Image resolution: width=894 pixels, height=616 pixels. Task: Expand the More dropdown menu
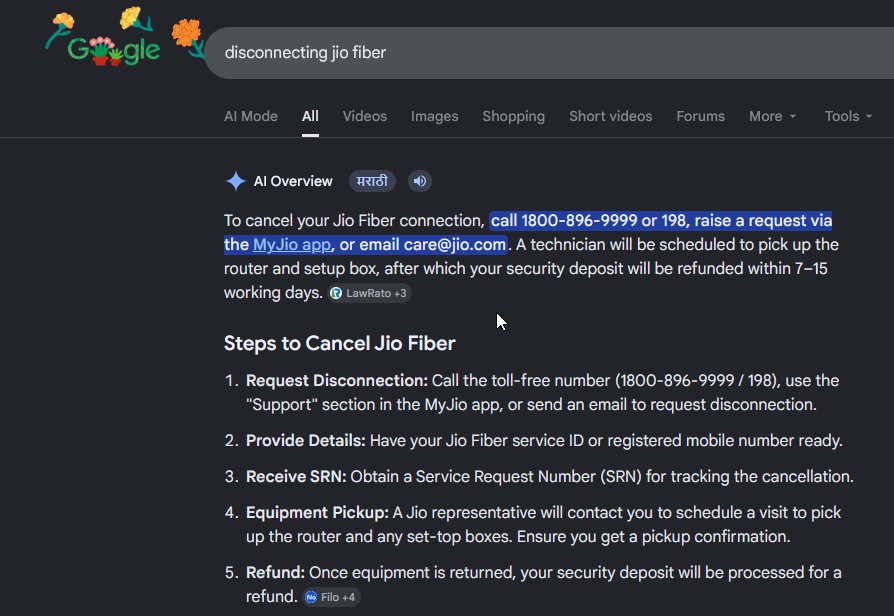[x=773, y=116]
